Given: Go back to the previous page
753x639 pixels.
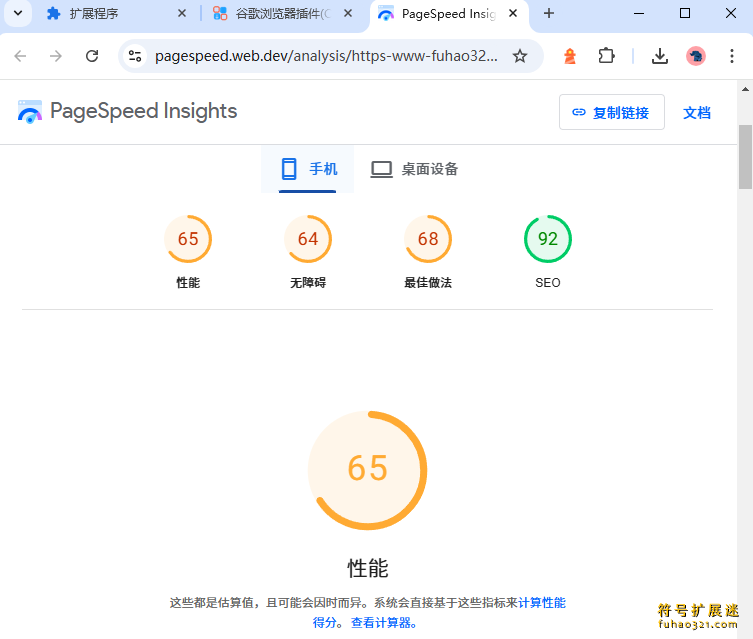Looking at the screenshot, I should [x=20, y=56].
